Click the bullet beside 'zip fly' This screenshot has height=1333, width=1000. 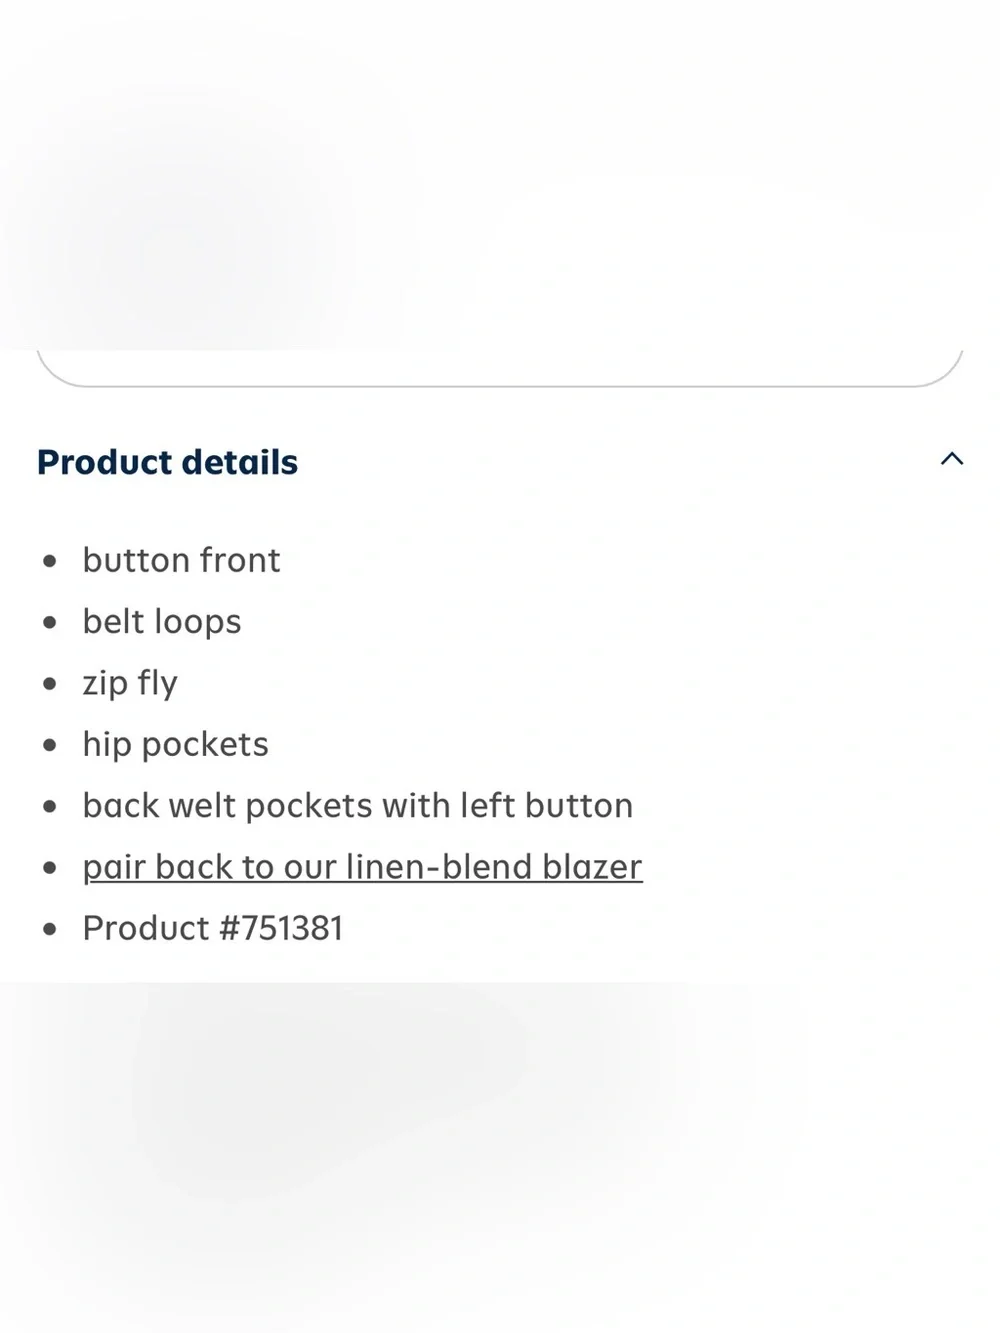tap(50, 684)
